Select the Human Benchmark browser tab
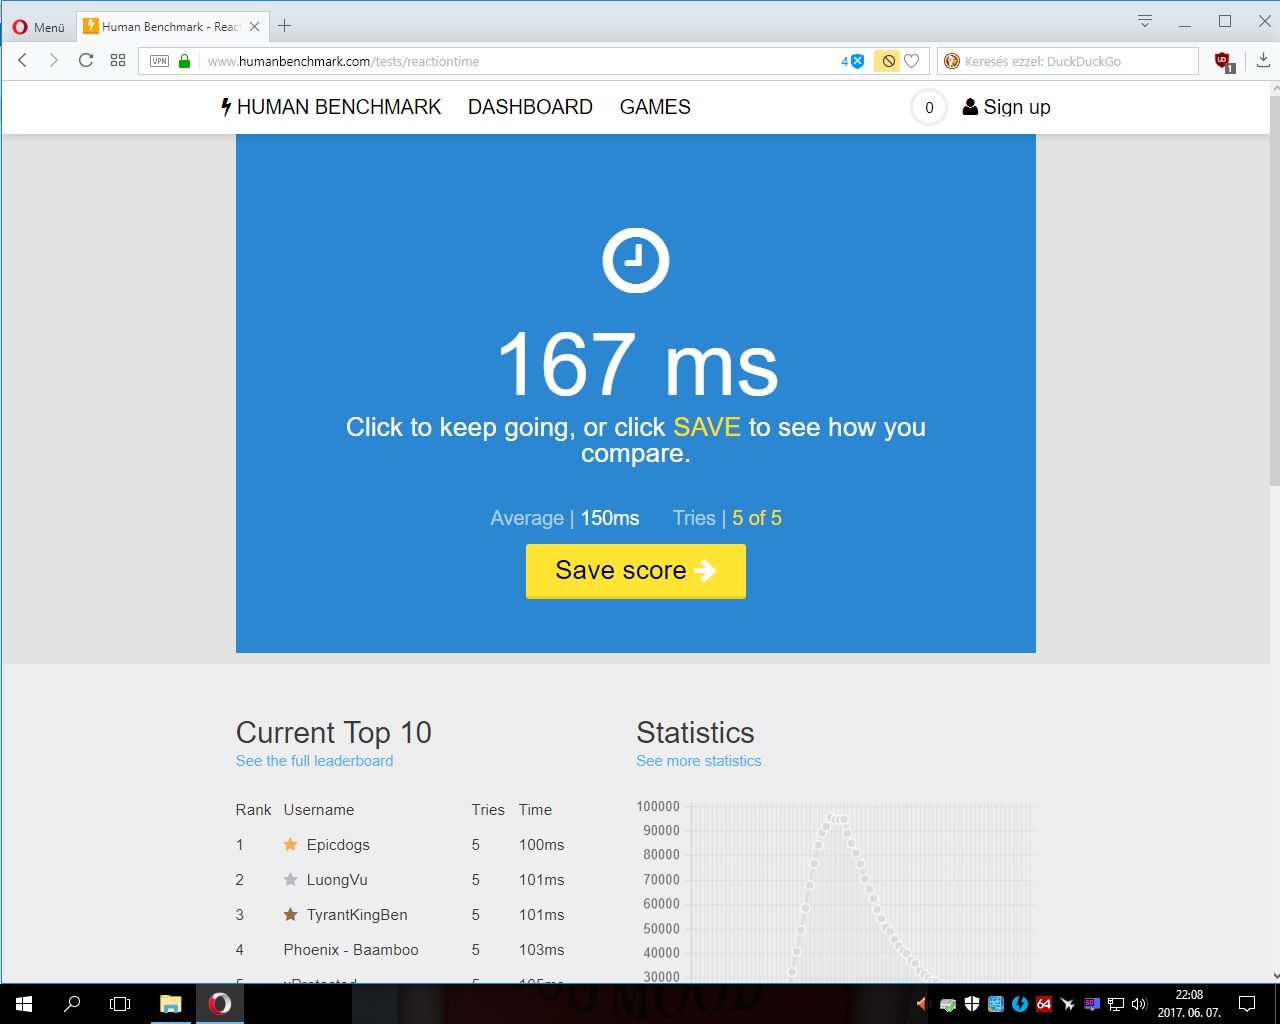1280x1024 pixels. pyautogui.click(x=172, y=27)
